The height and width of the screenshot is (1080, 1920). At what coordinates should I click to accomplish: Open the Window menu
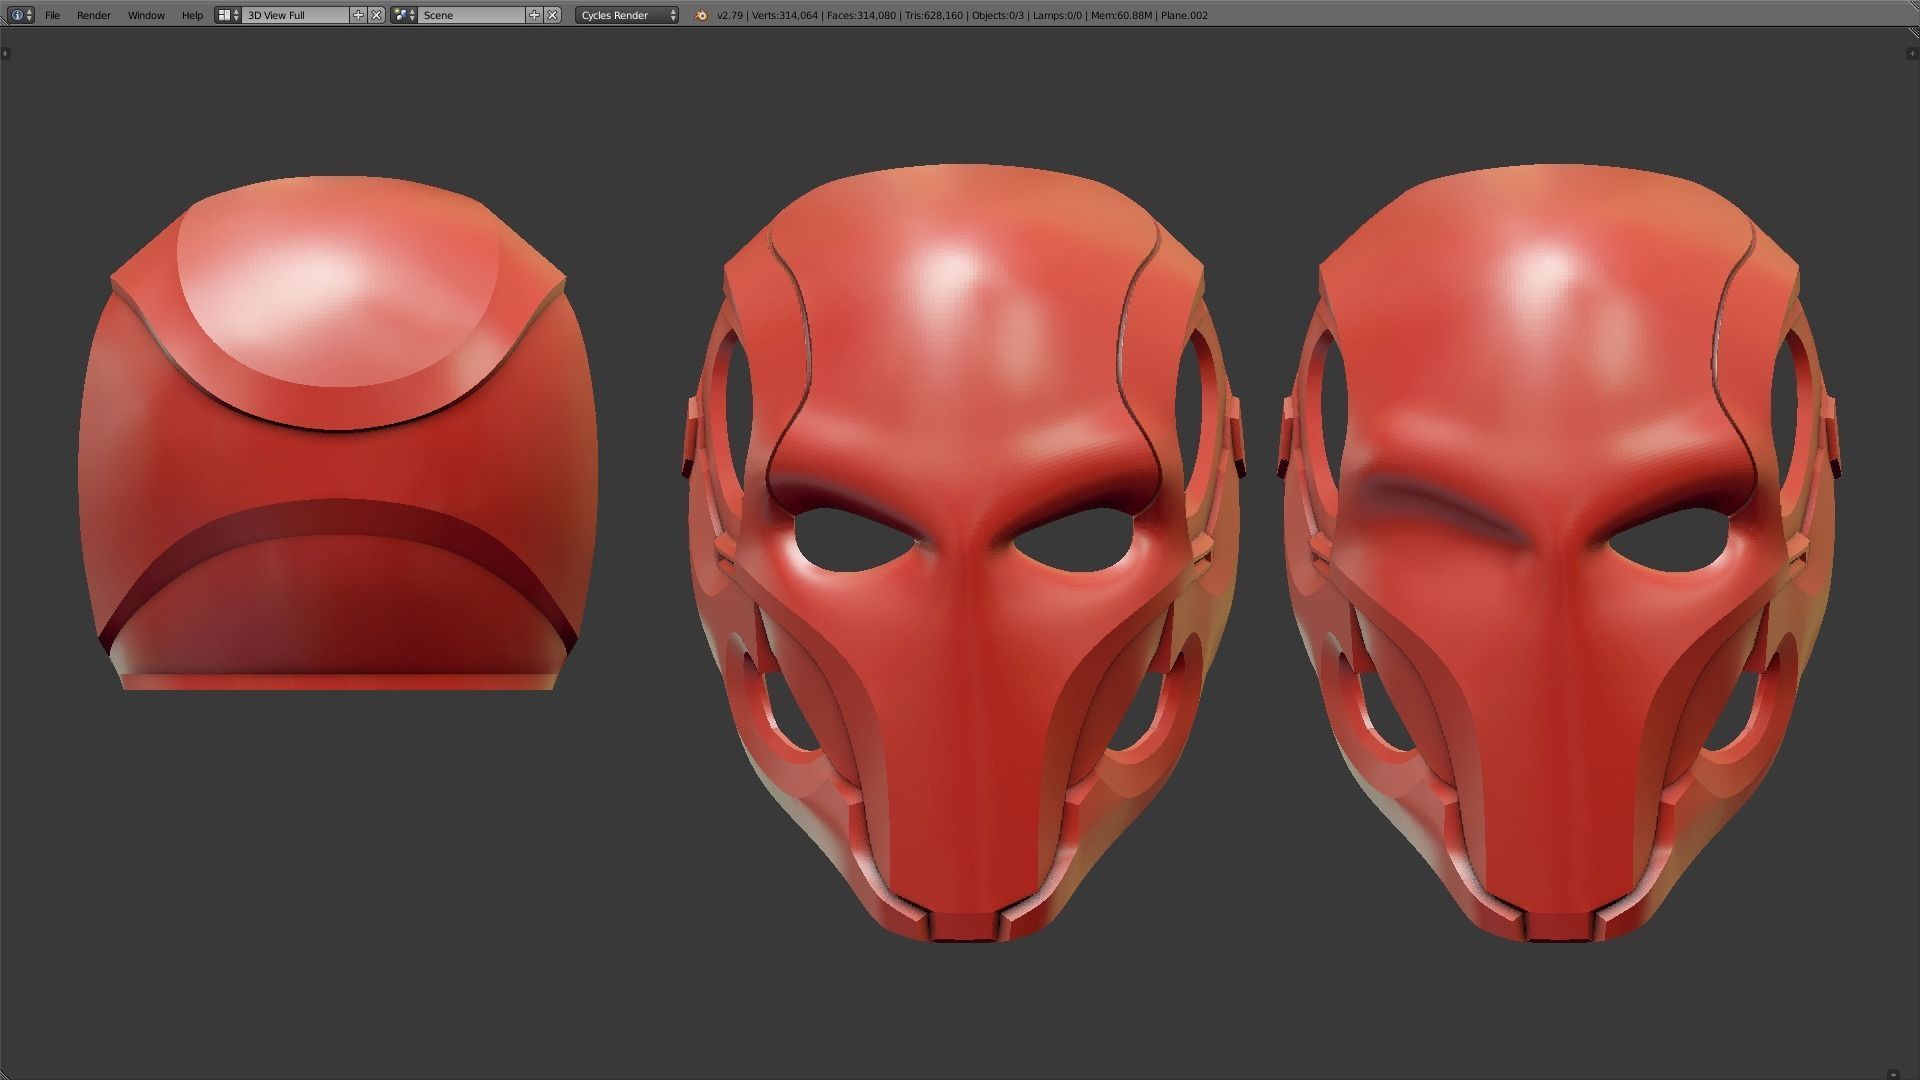(x=146, y=15)
